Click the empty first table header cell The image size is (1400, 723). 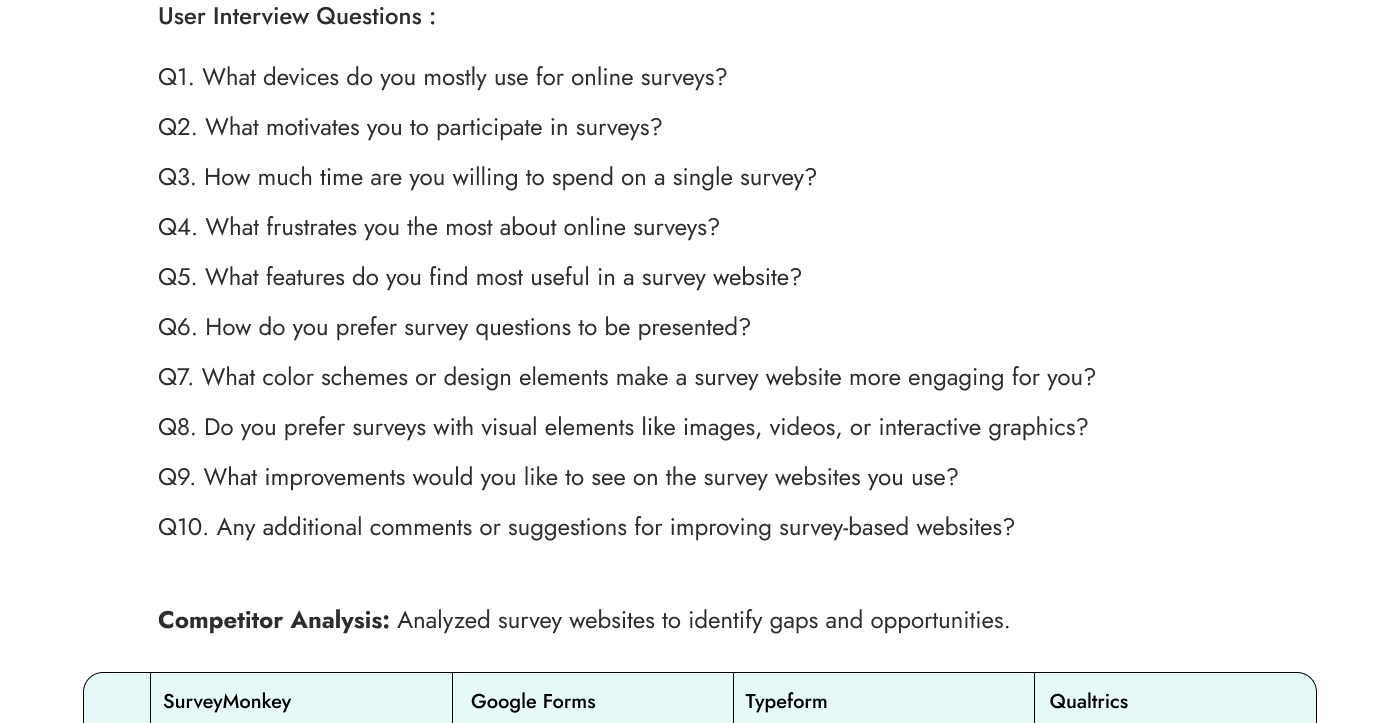point(118,700)
